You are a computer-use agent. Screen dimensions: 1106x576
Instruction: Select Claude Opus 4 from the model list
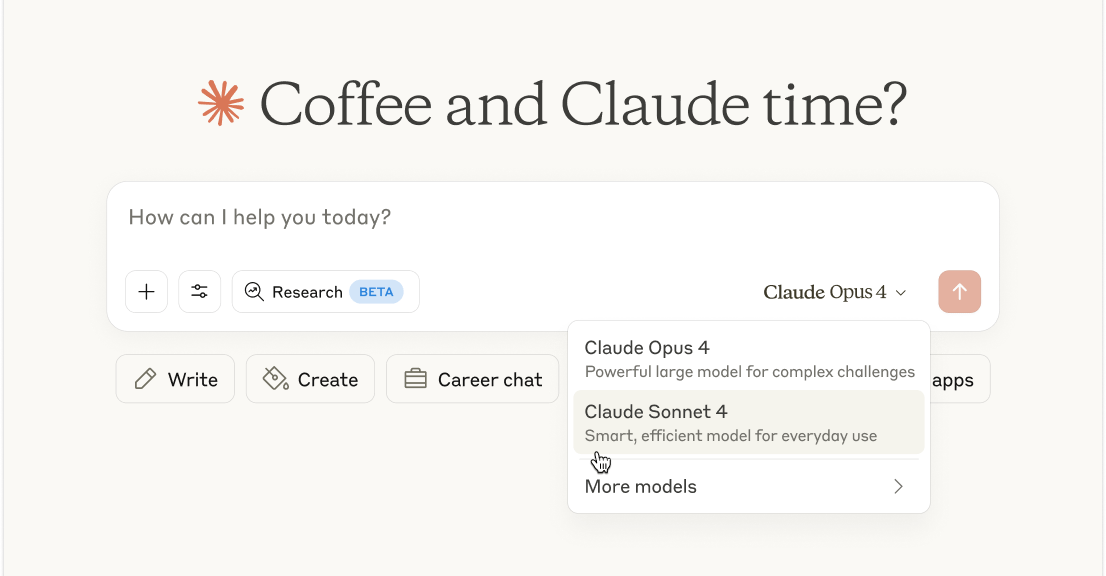(748, 358)
